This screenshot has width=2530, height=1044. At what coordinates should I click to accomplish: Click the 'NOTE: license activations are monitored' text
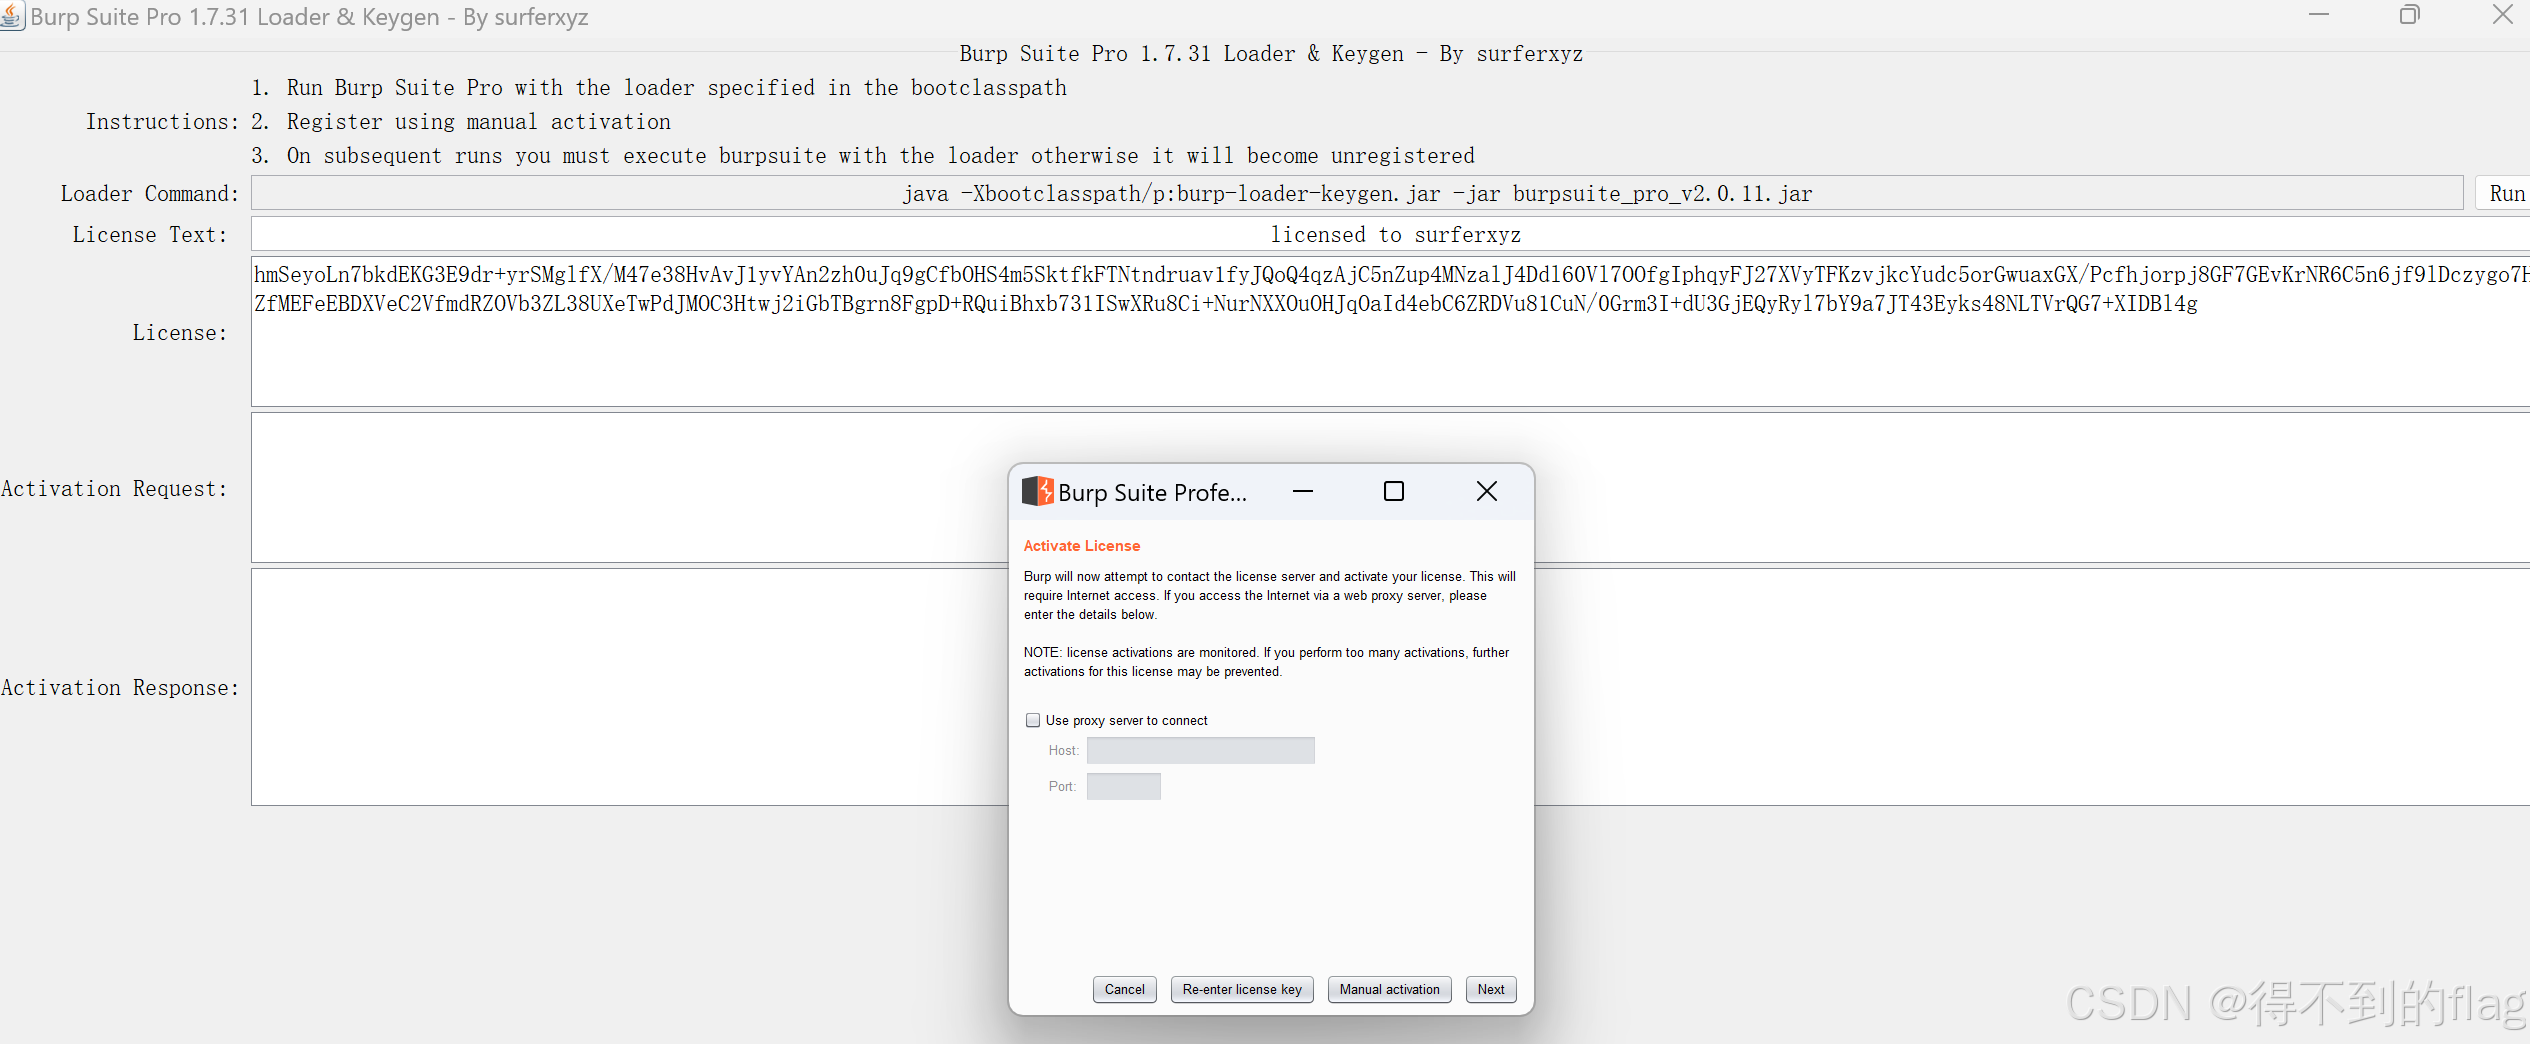[1266, 662]
